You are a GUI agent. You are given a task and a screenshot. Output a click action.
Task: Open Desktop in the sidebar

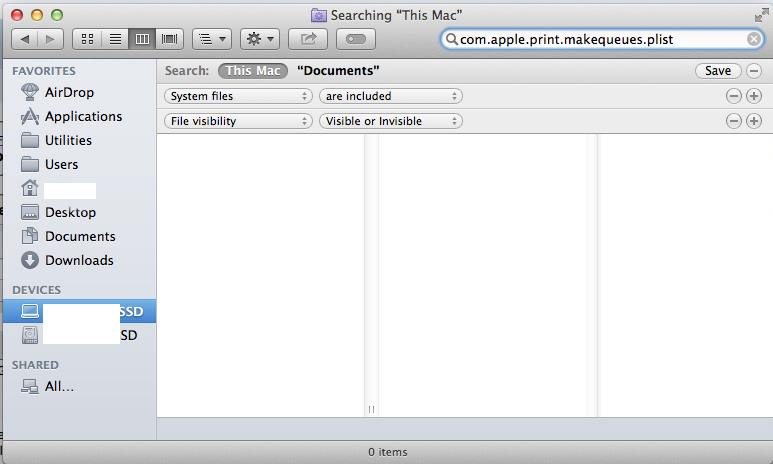pyautogui.click(x=58, y=213)
